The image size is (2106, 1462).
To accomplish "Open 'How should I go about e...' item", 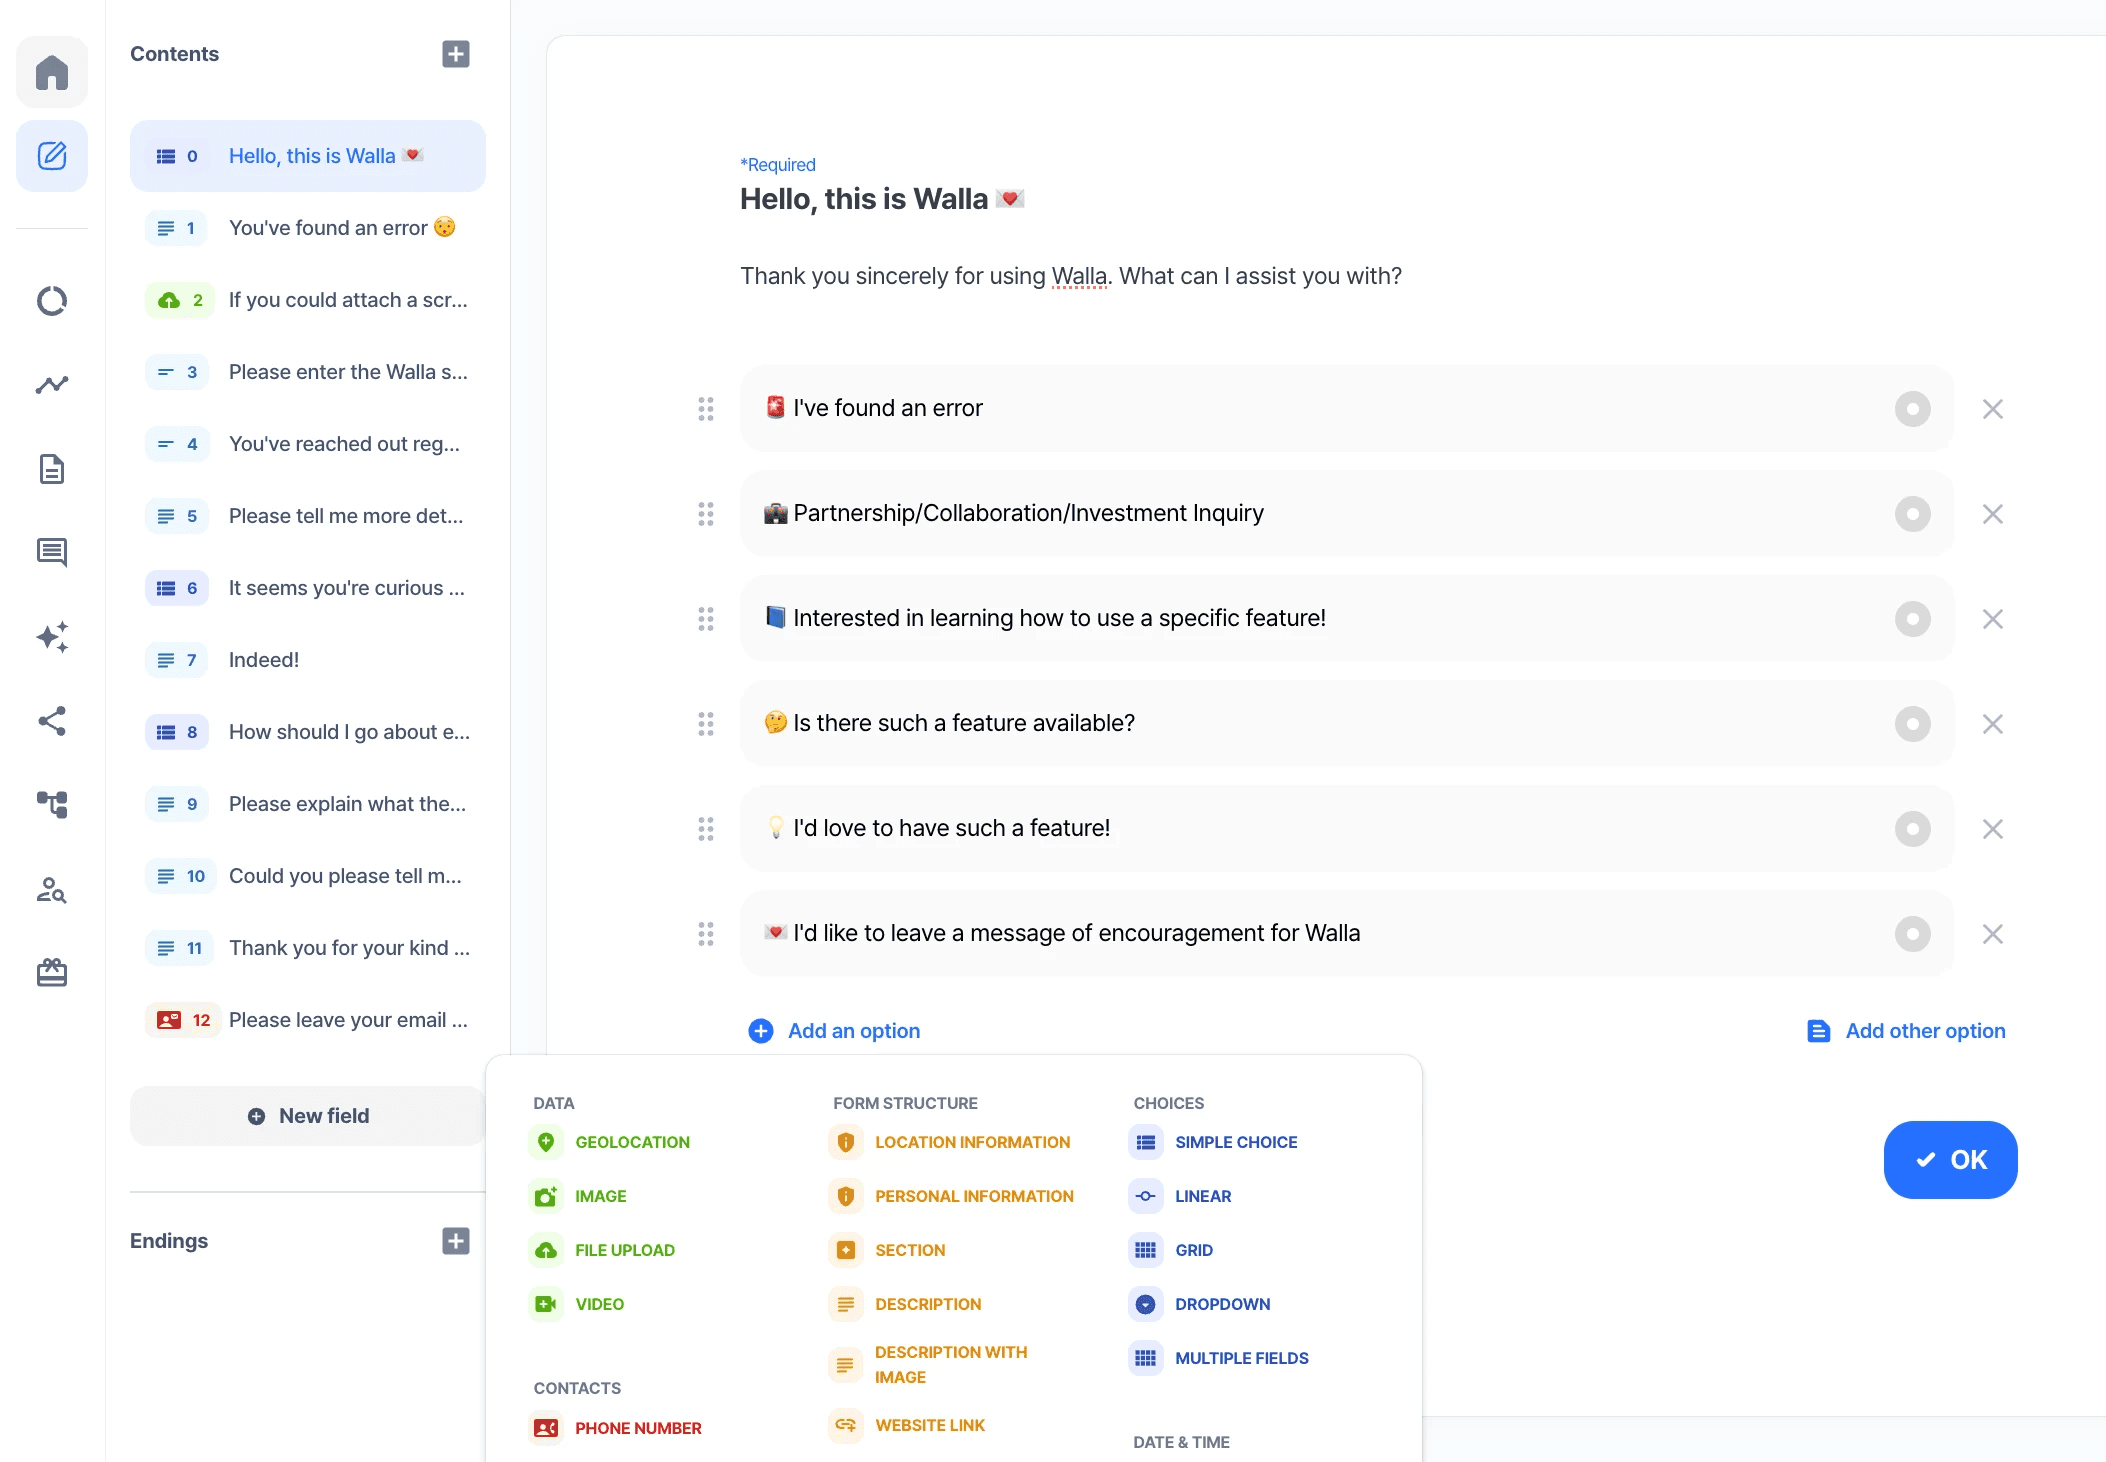I will pyautogui.click(x=308, y=732).
